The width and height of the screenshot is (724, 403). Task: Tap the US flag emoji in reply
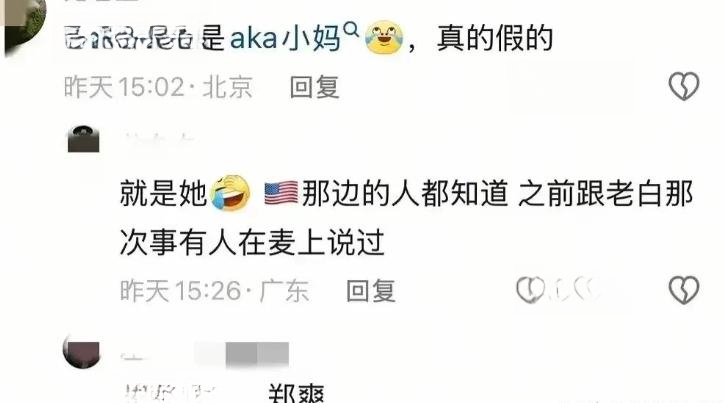tap(281, 193)
